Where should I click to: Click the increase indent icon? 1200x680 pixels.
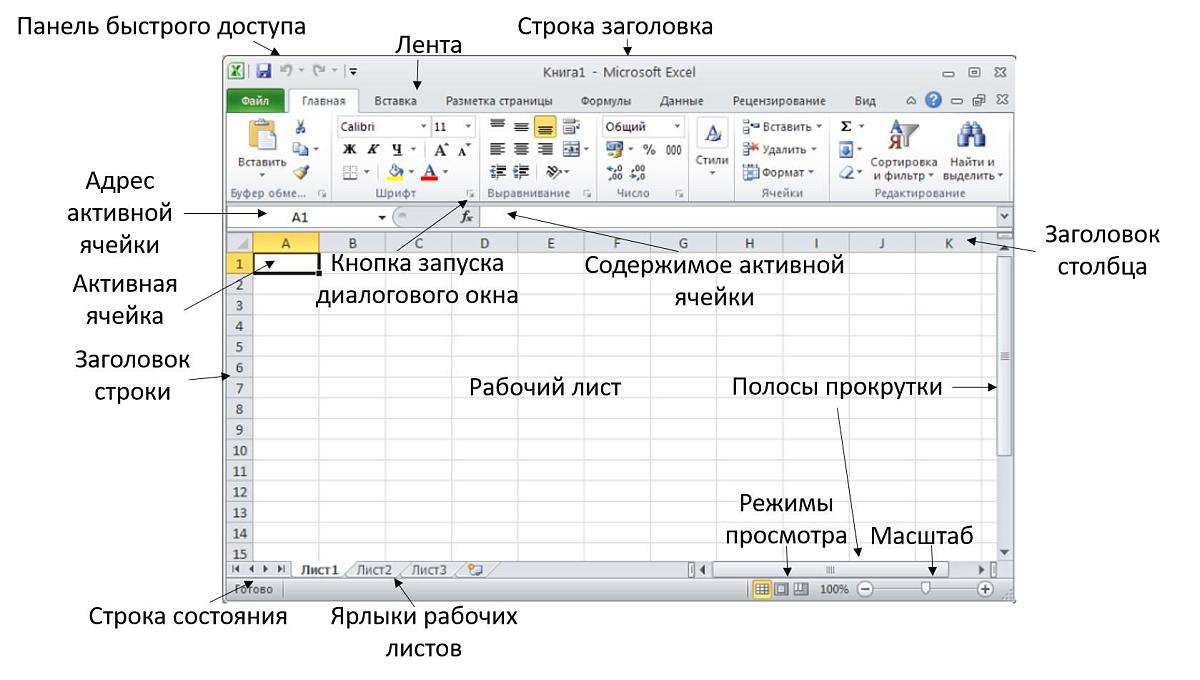[x=521, y=172]
